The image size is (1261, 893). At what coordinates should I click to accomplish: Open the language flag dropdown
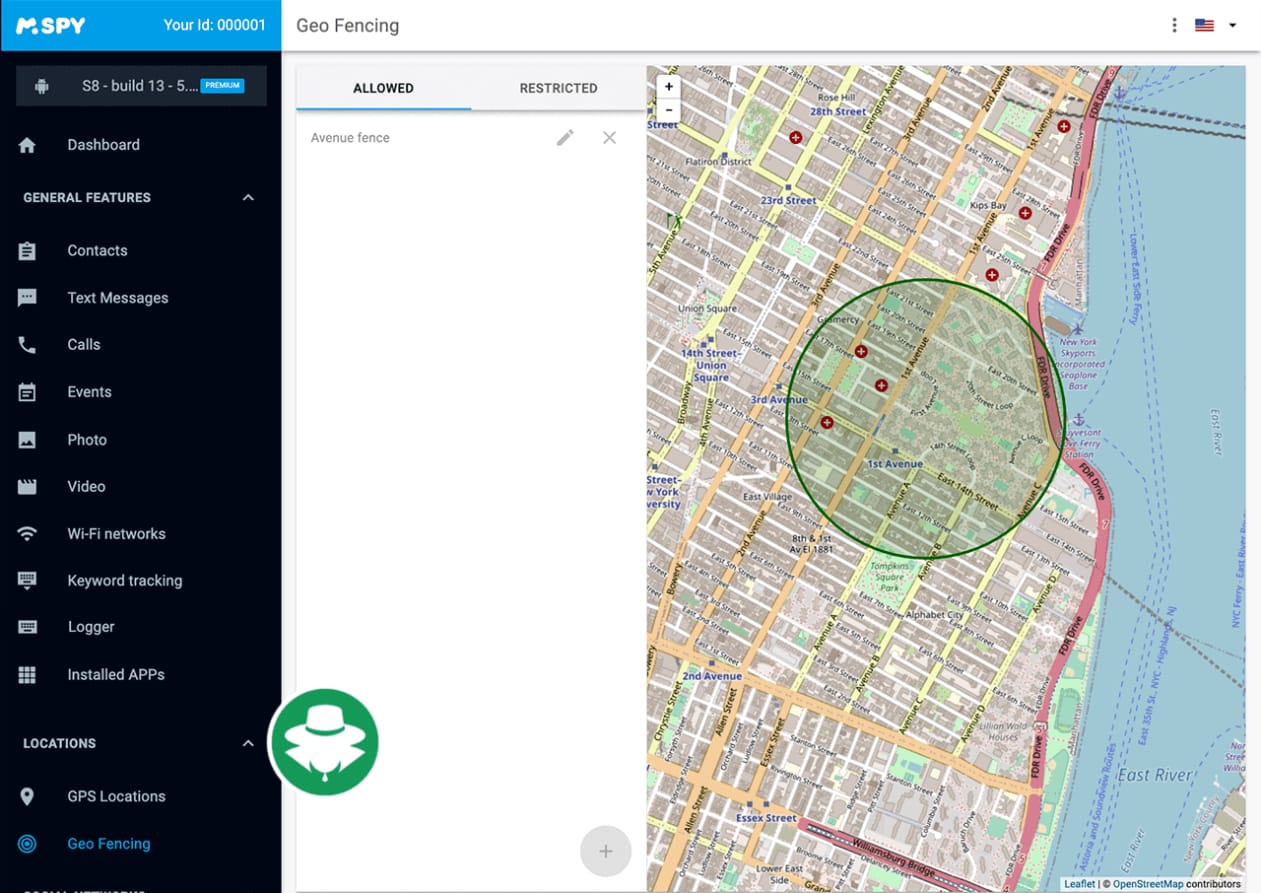1215,25
